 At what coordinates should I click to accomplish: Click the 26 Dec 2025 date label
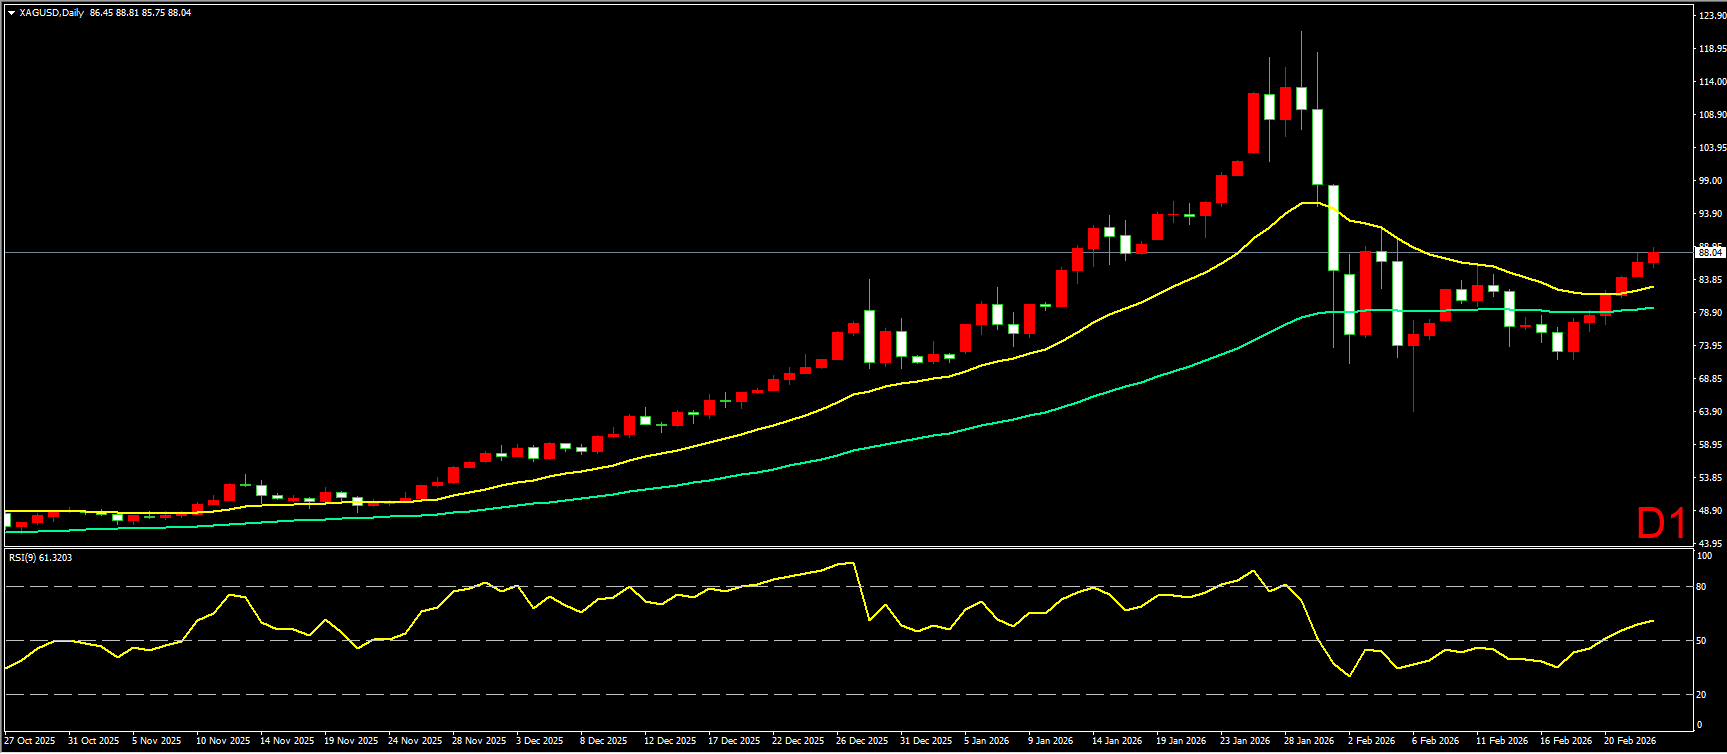[862, 741]
